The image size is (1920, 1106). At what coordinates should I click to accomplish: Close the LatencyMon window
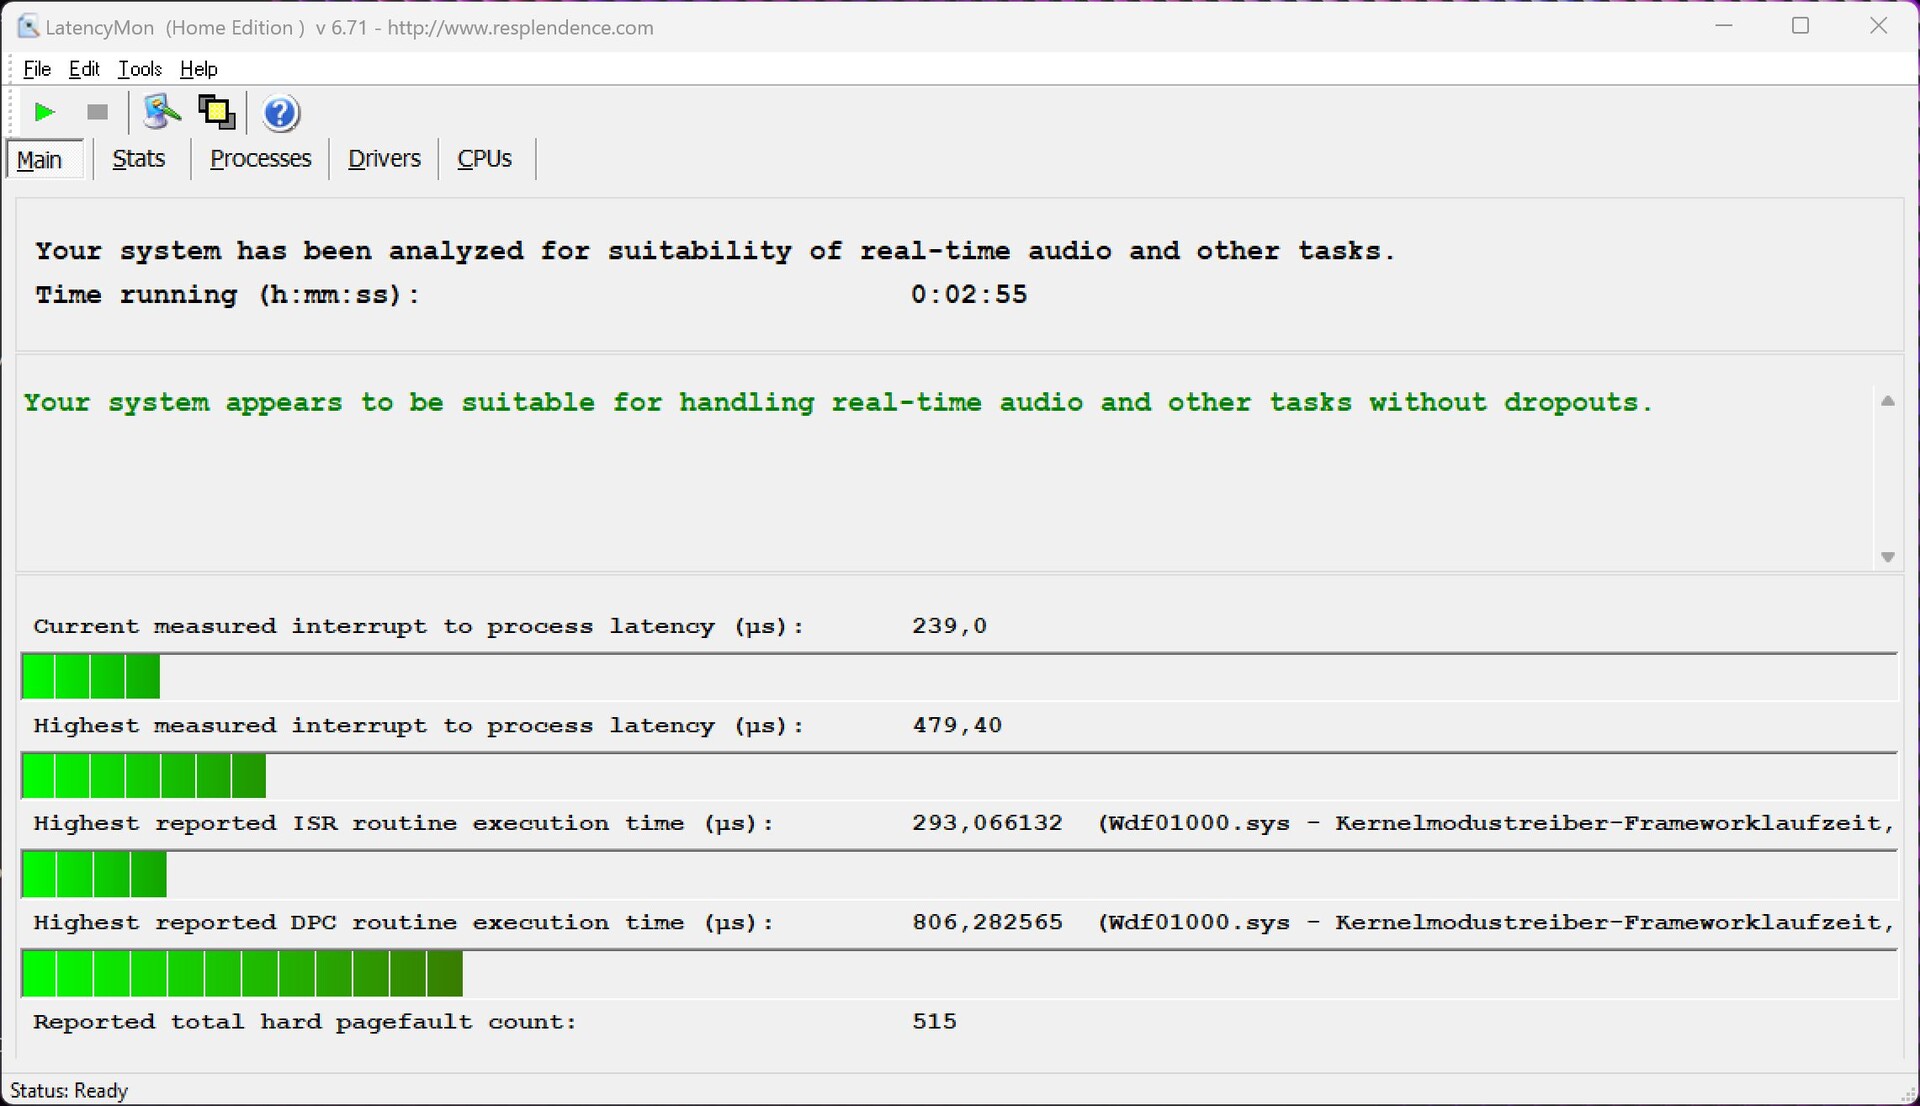1879,26
